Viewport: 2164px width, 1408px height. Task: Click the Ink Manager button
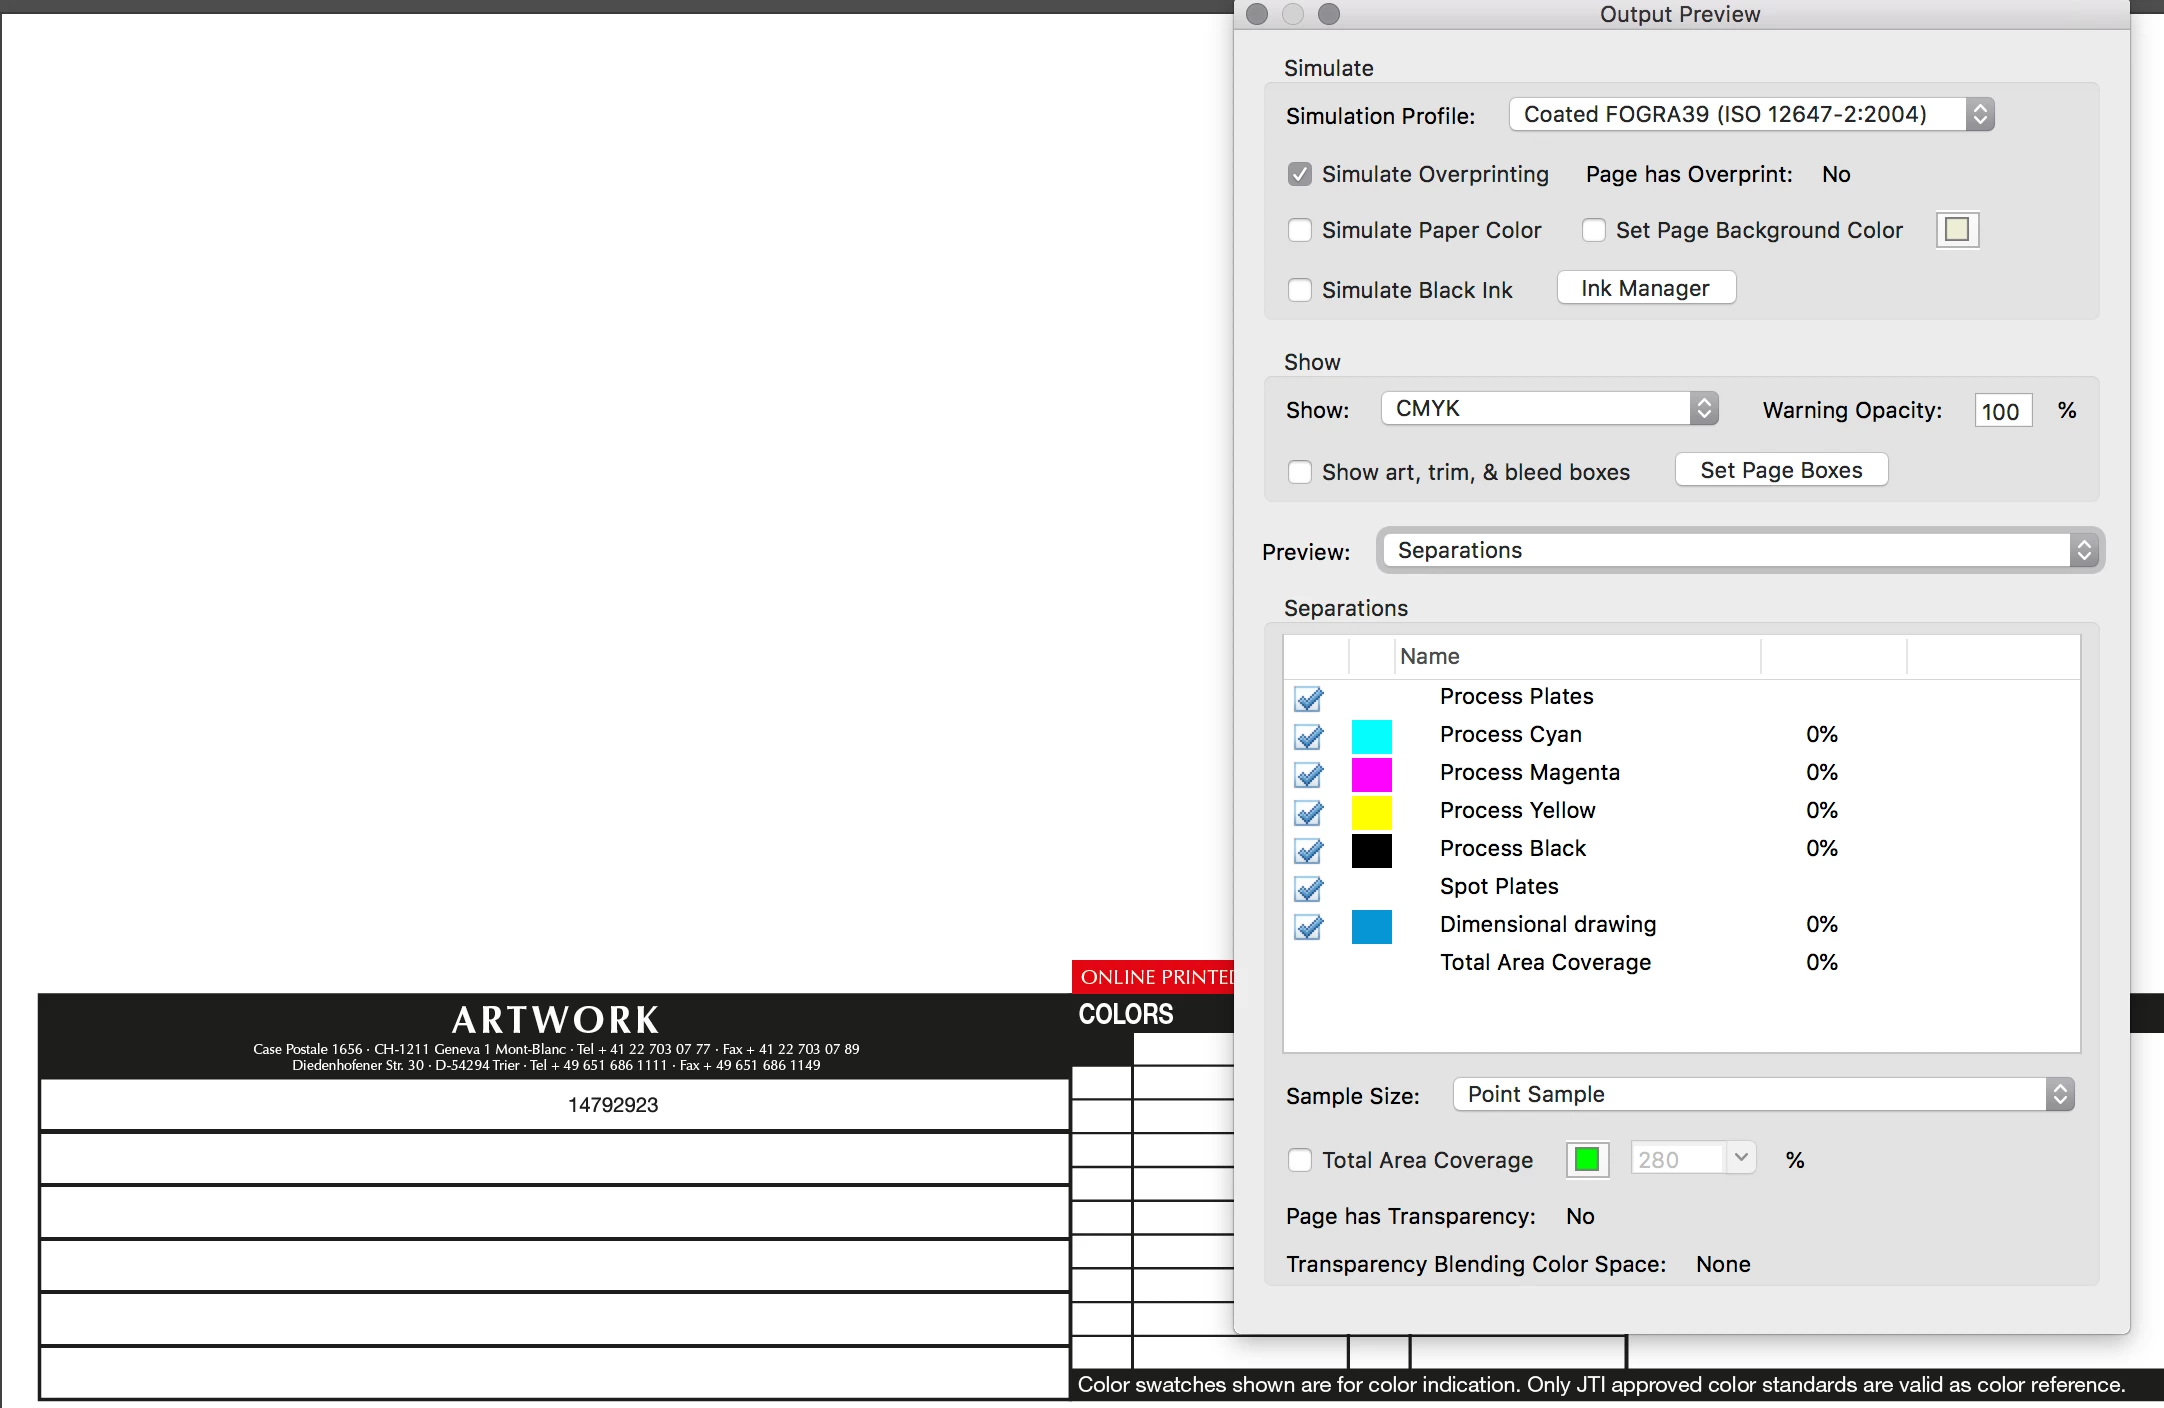1645,289
